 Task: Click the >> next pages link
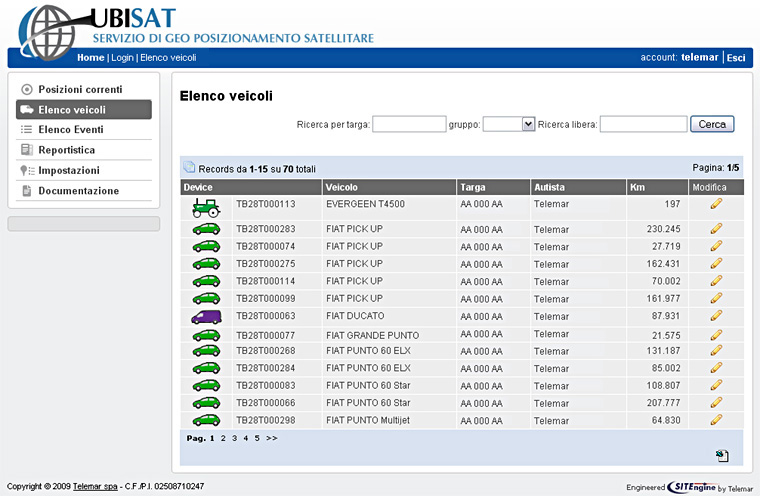click(x=271, y=438)
